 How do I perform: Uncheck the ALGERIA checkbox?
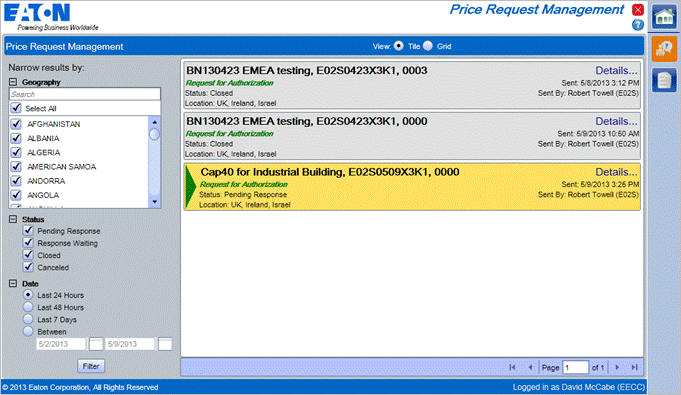pyautogui.click(x=16, y=152)
